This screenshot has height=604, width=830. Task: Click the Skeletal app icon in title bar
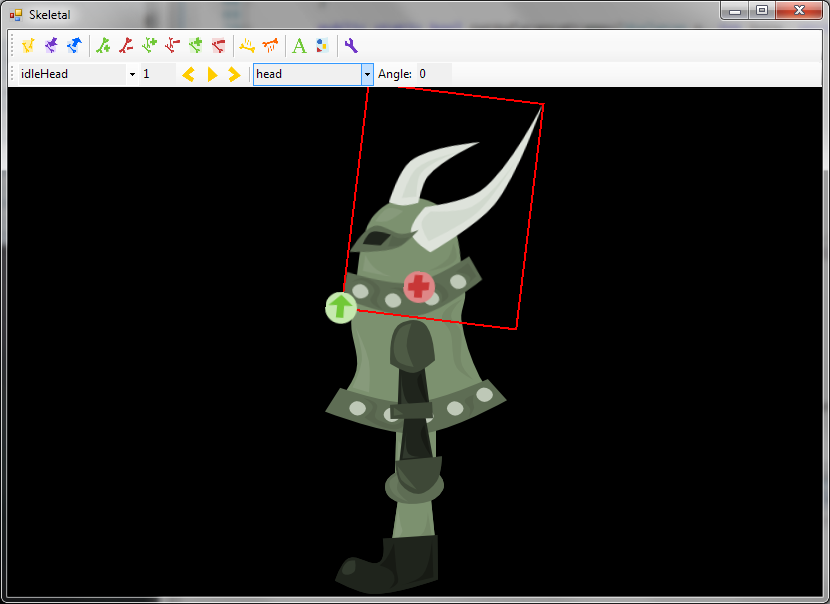pos(15,15)
